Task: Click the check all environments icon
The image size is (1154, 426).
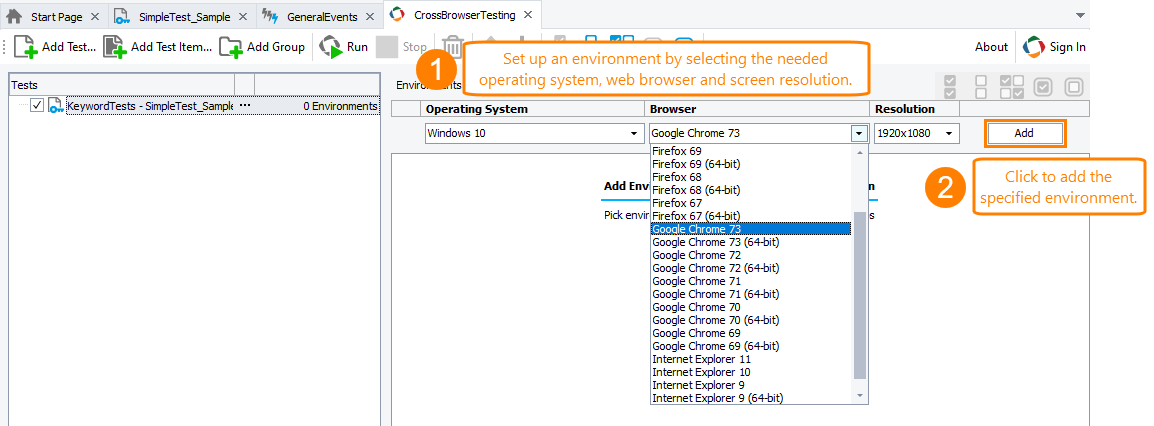Action: [x=950, y=87]
